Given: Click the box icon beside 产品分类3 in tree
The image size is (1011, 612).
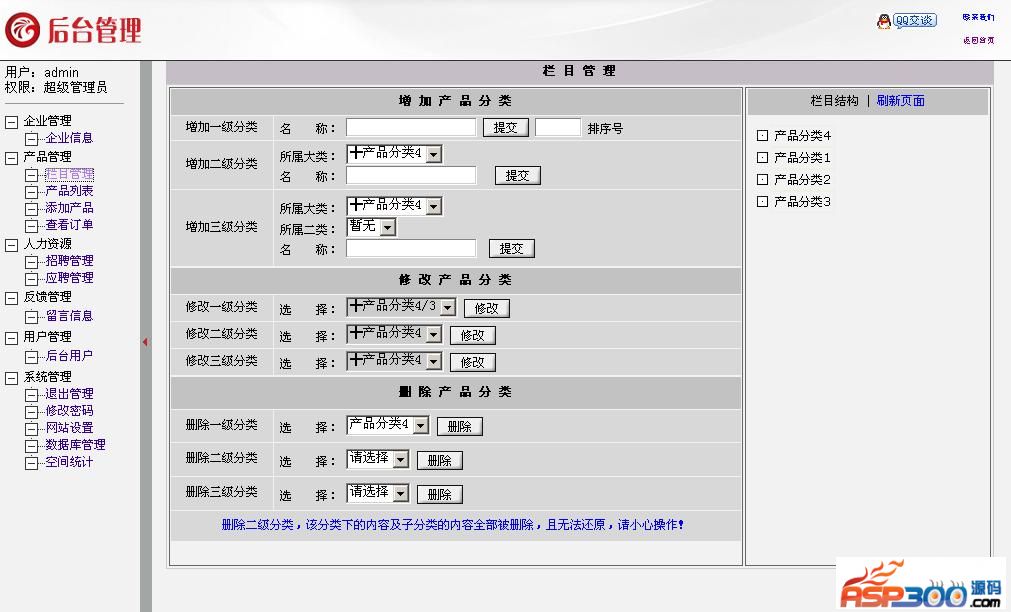Looking at the screenshot, I should [762, 202].
